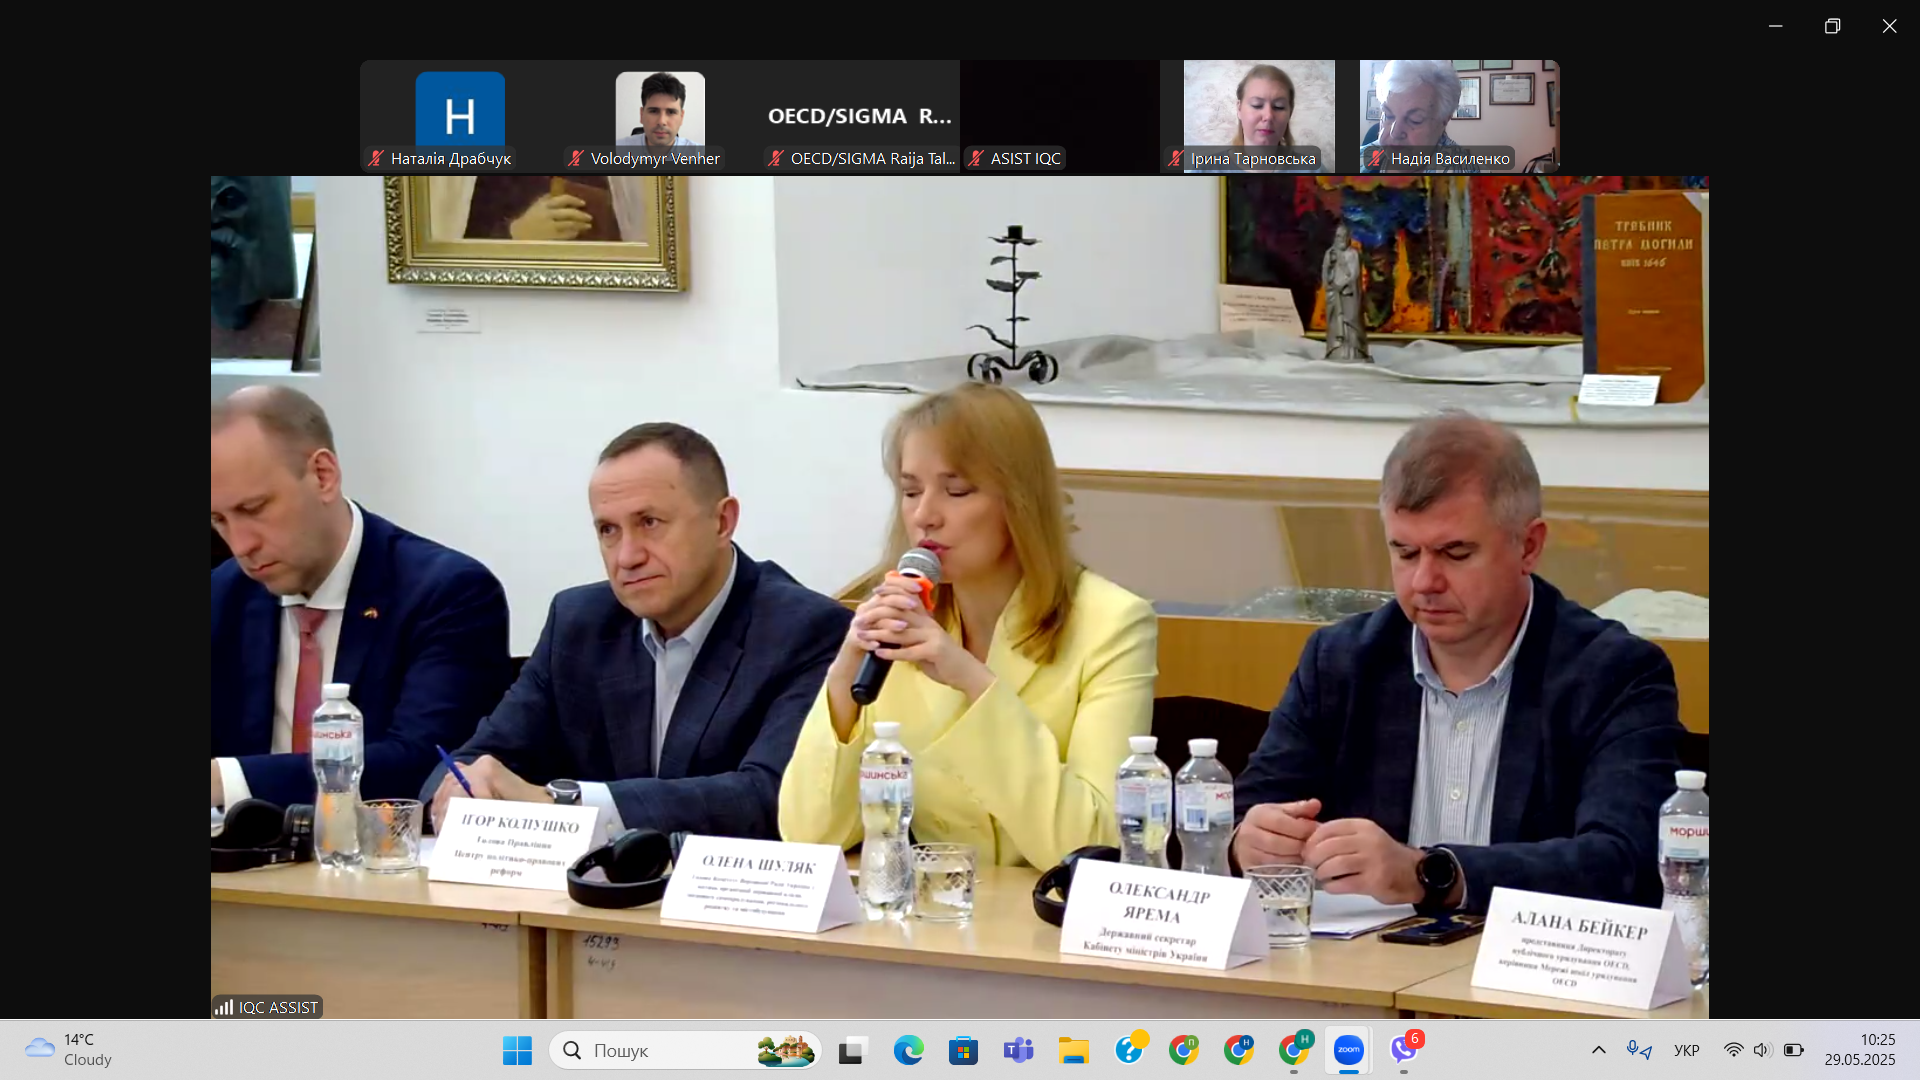Open Viber with 6 notifications

coord(1404,1050)
